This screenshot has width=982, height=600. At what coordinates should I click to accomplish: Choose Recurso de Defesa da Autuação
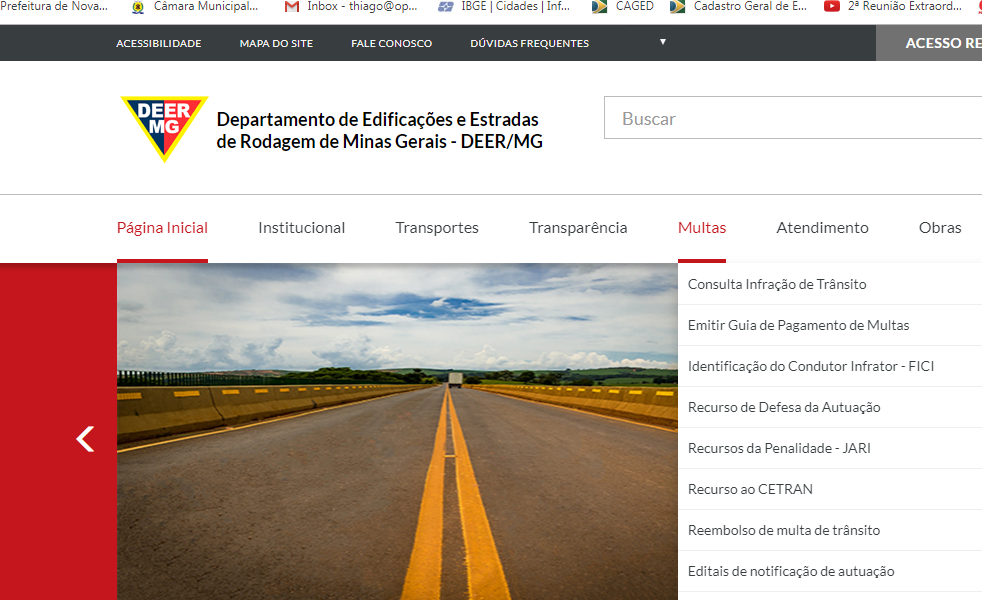tap(830, 407)
